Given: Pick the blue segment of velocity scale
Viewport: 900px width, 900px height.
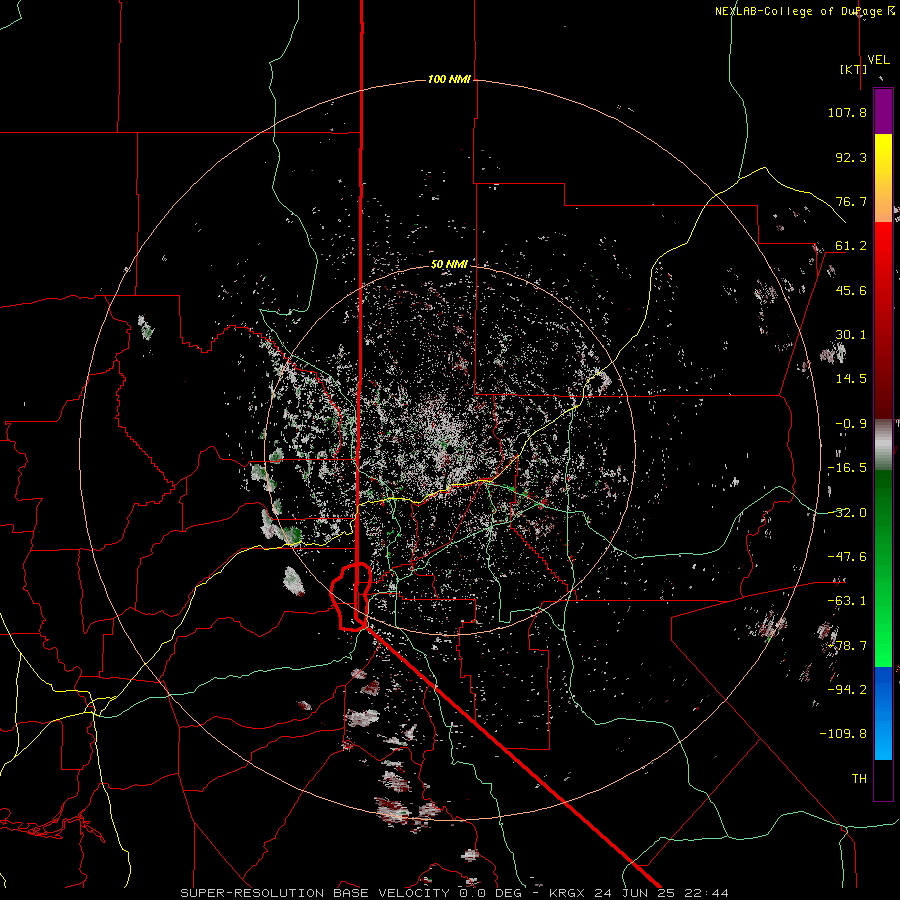Looking at the screenshot, I should point(883,713).
